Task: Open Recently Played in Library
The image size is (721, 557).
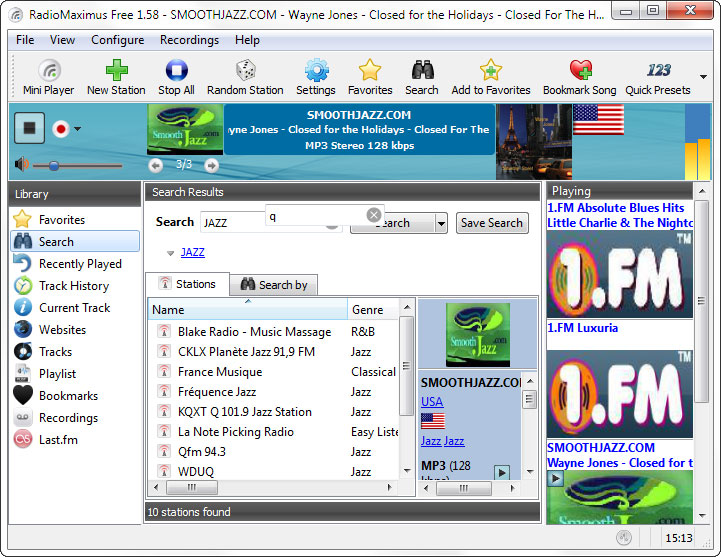Action: (75, 264)
